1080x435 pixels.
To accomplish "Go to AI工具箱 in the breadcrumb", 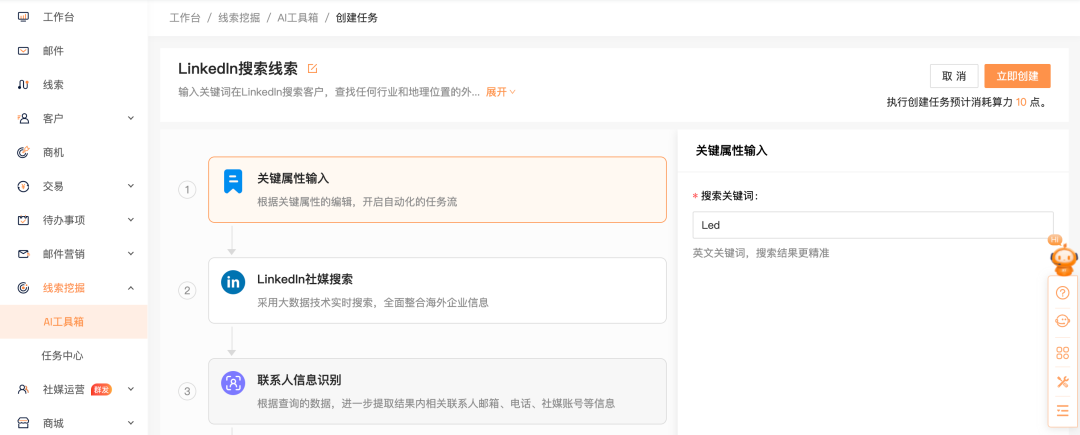I will [x=299, y=18].
